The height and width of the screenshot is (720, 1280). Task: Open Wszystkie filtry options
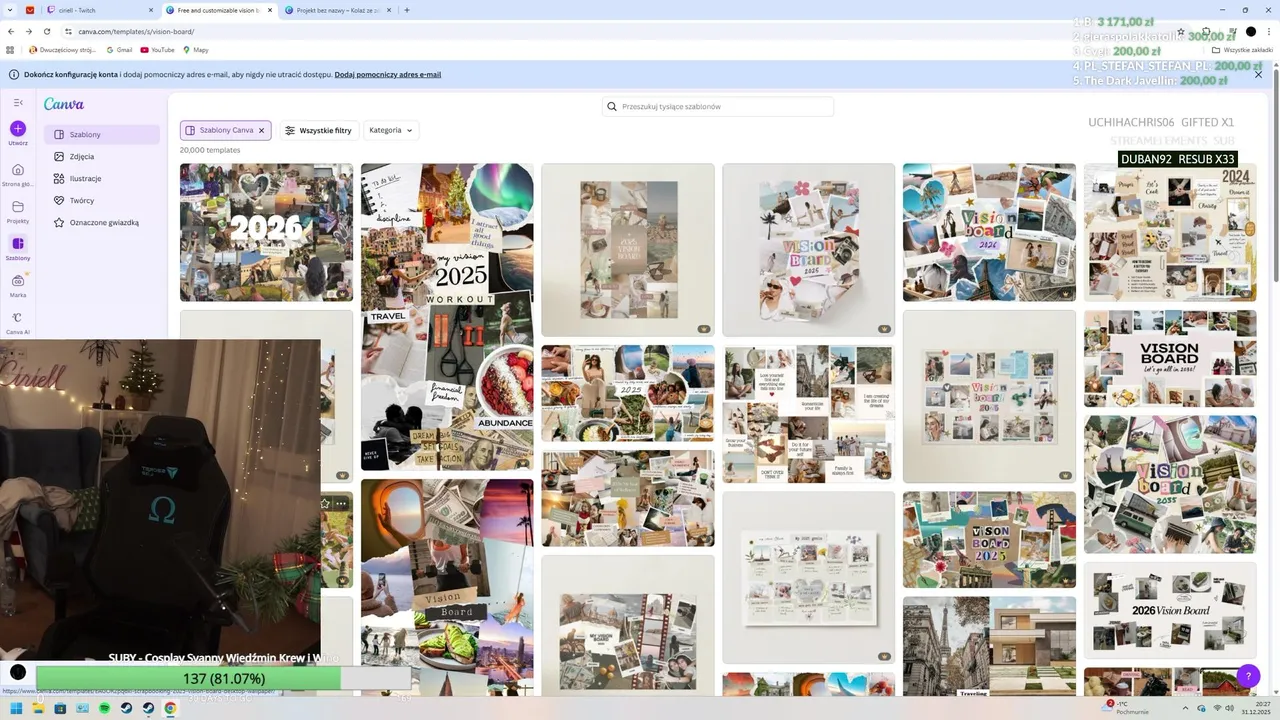318,130
